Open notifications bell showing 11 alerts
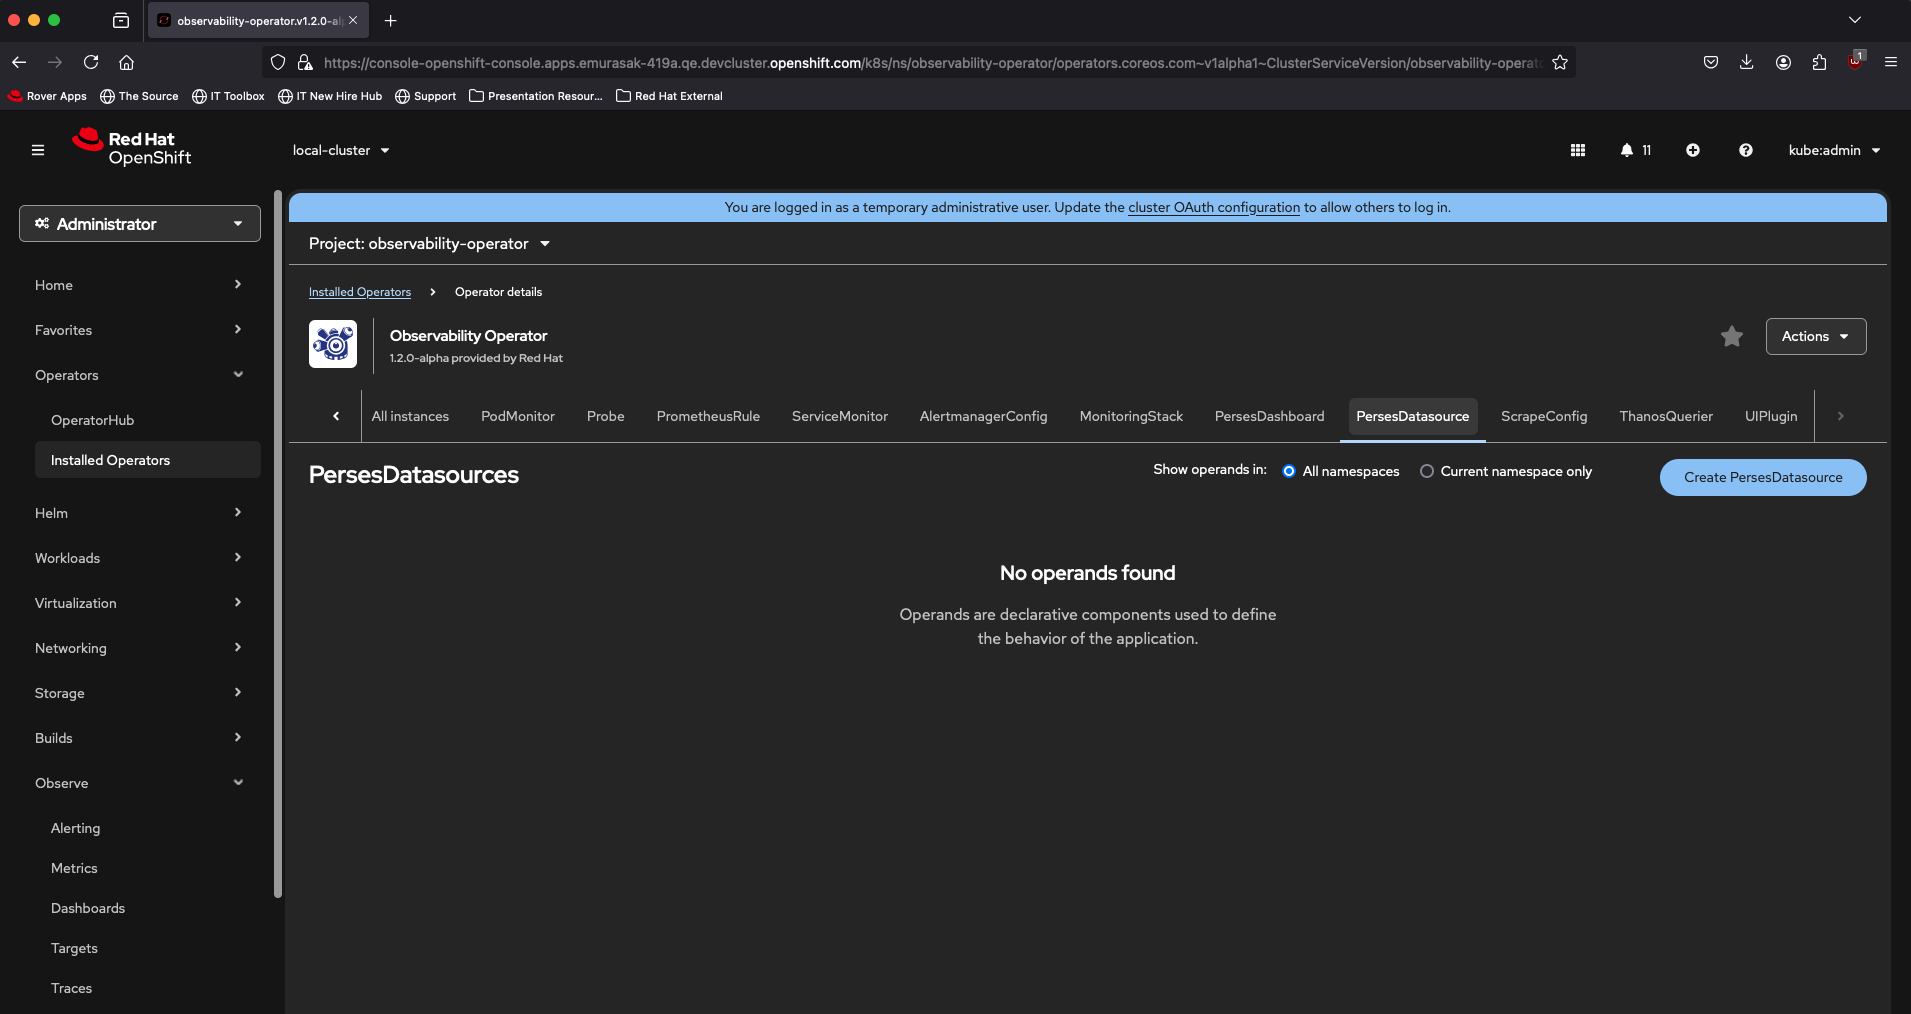Screen dimensions: 1911x1014 click(x=1636, y=150)
